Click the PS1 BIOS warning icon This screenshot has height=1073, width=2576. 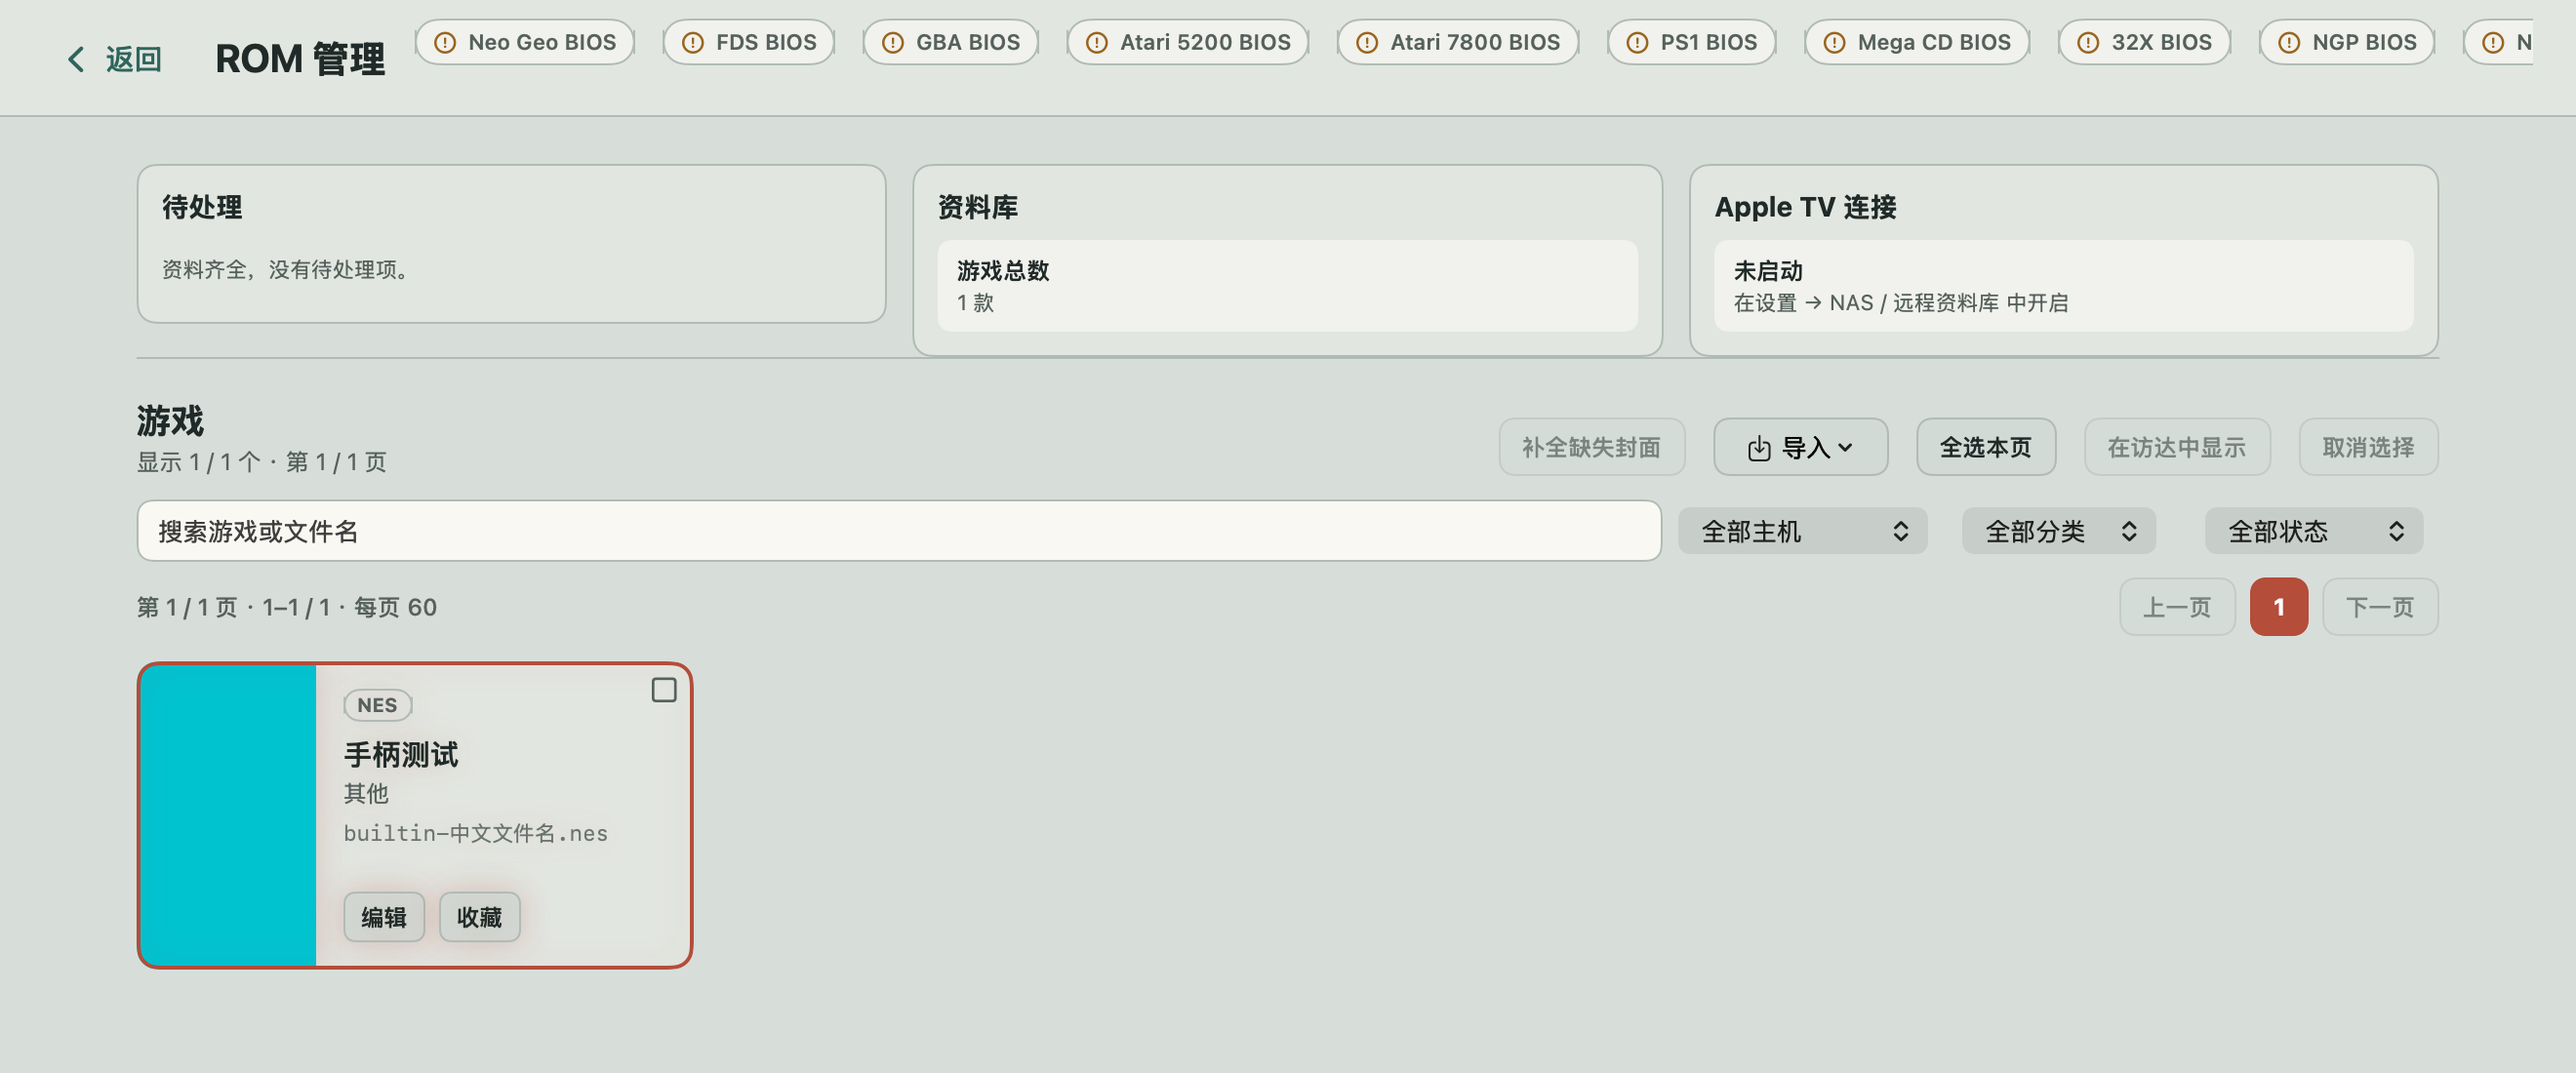pyautogui.click(x=1637, y=43)
